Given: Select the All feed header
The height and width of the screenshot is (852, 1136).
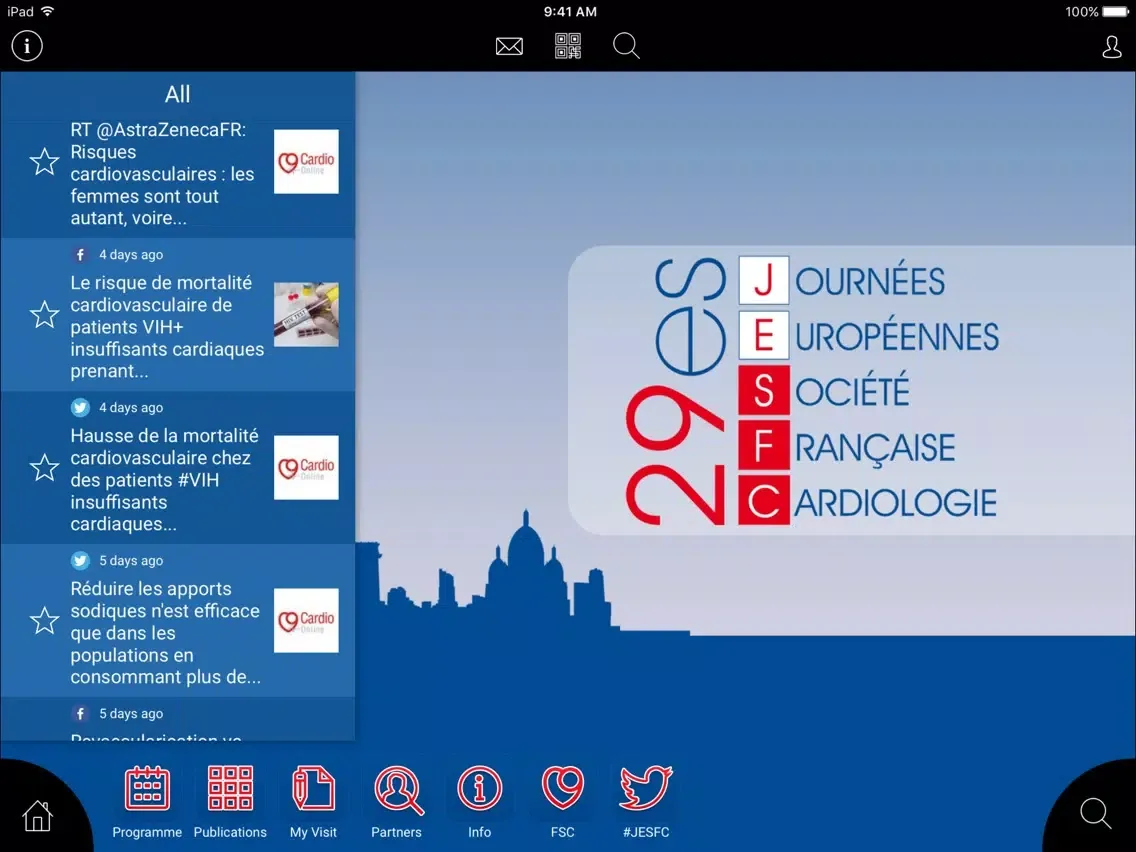Looking at the screenshot, I should click(178, 94).
